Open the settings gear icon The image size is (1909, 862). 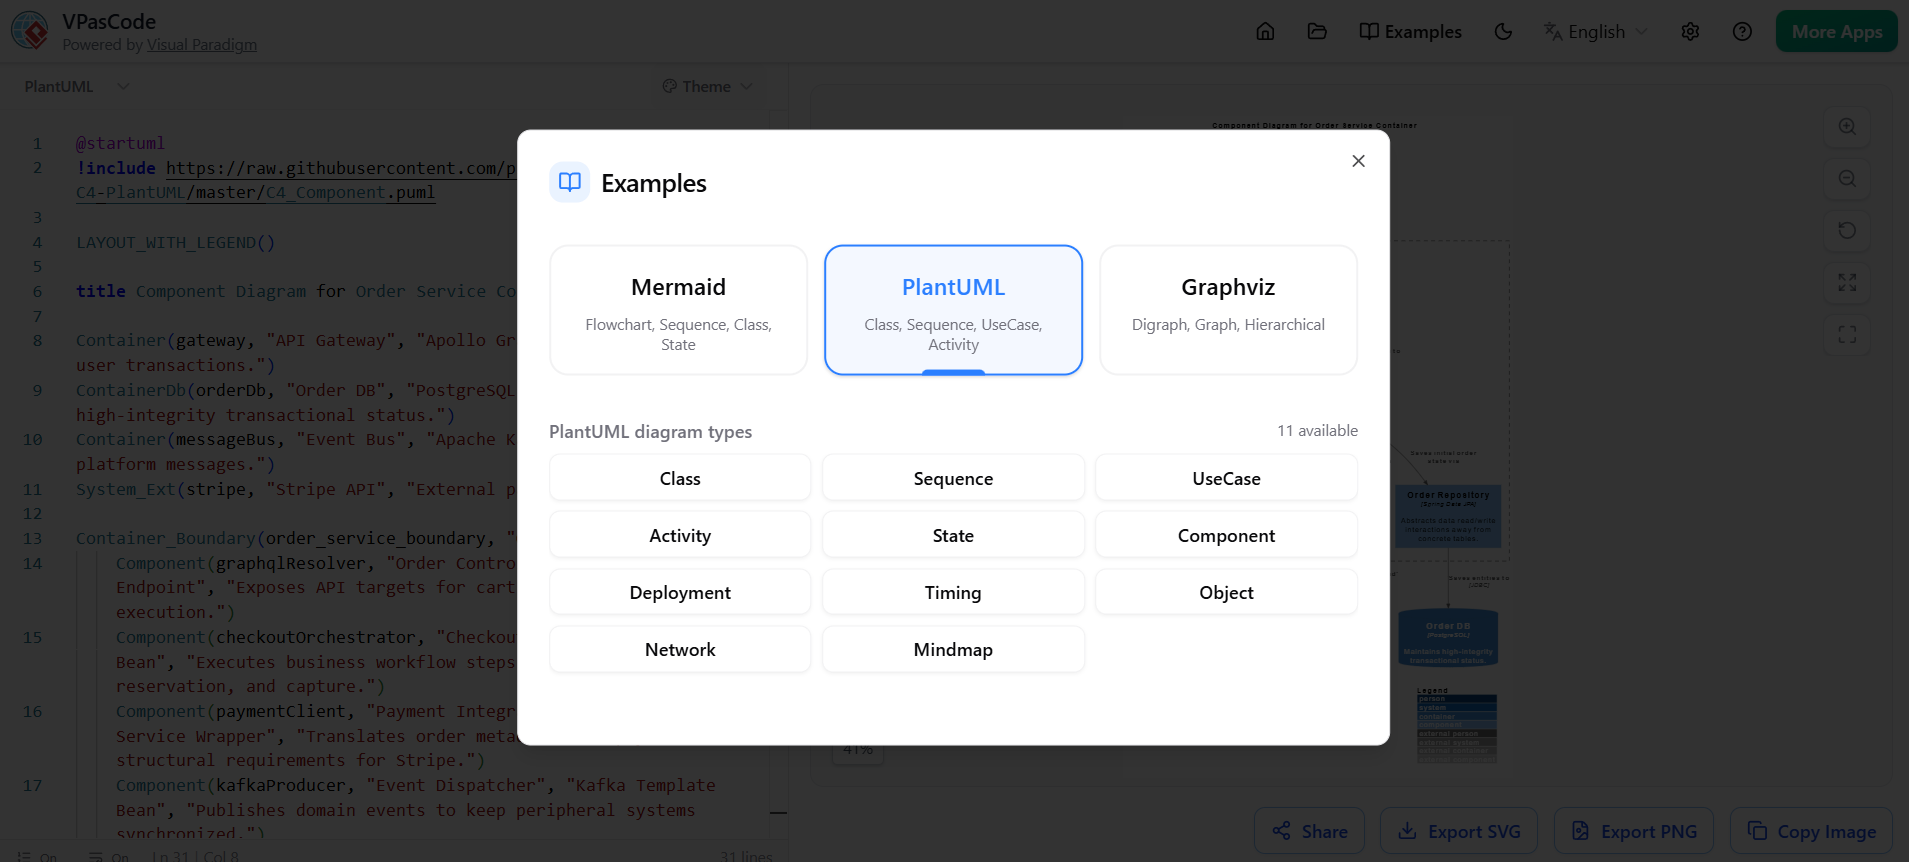pyautogui.click(x=1690, y=31)
